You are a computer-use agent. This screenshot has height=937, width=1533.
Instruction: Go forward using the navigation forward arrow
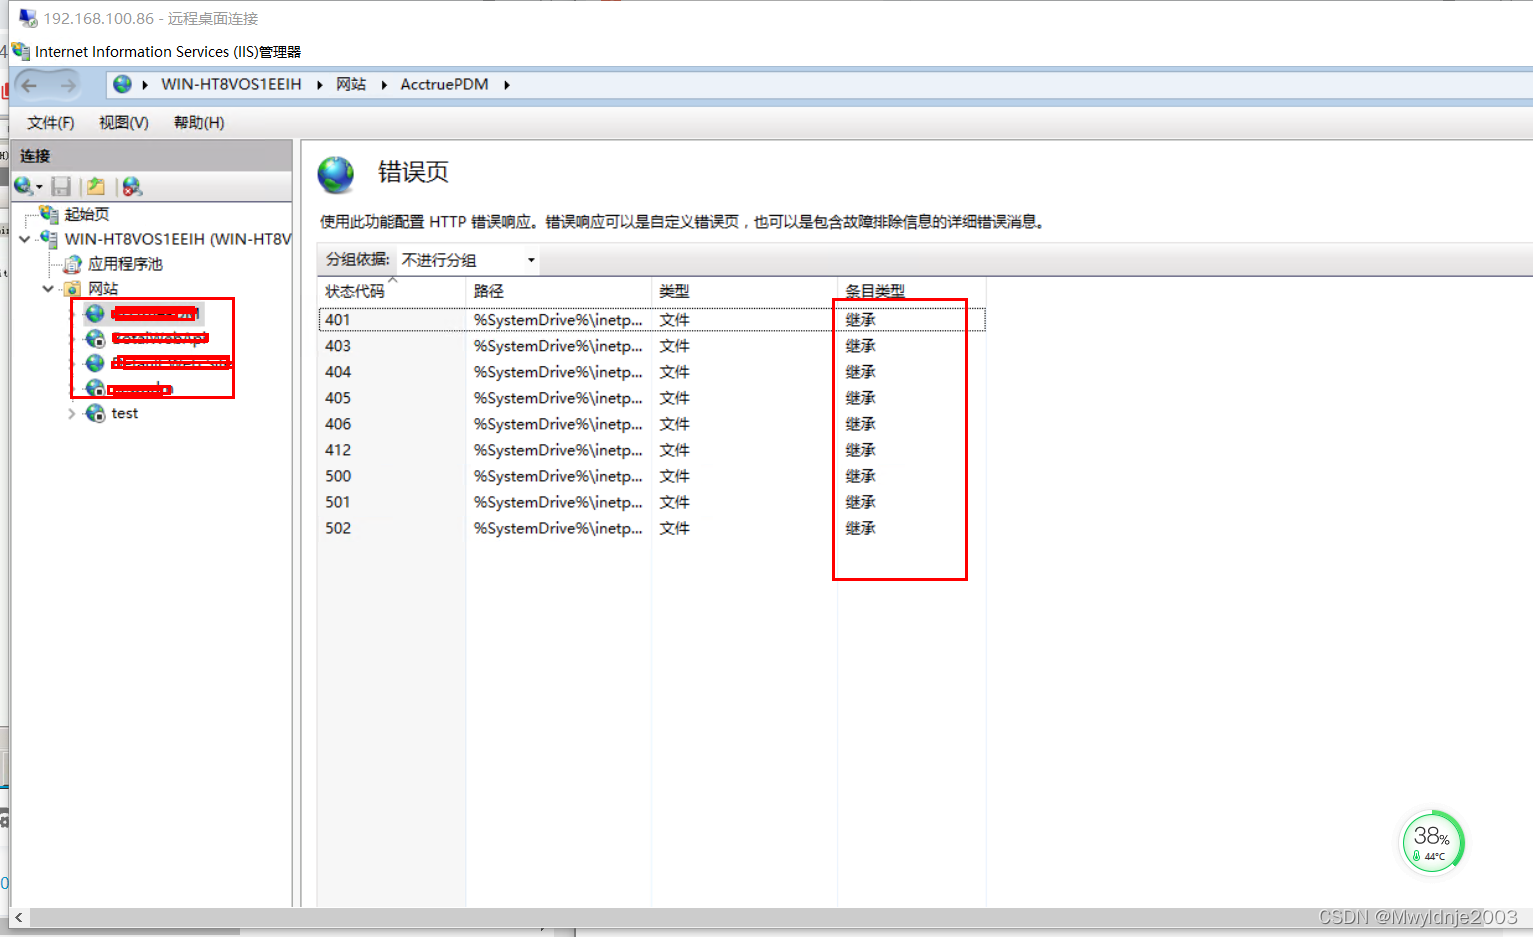(x=67, y=85)
